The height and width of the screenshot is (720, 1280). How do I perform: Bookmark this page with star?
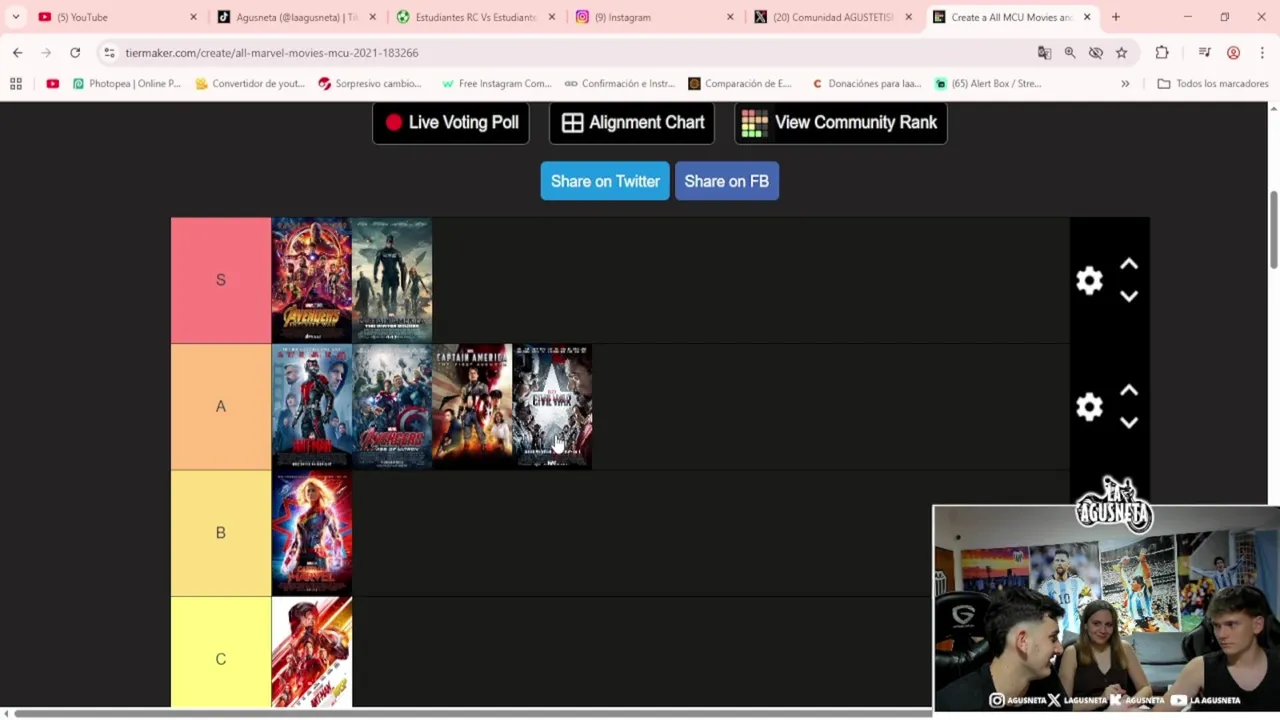pos(1122,53)
